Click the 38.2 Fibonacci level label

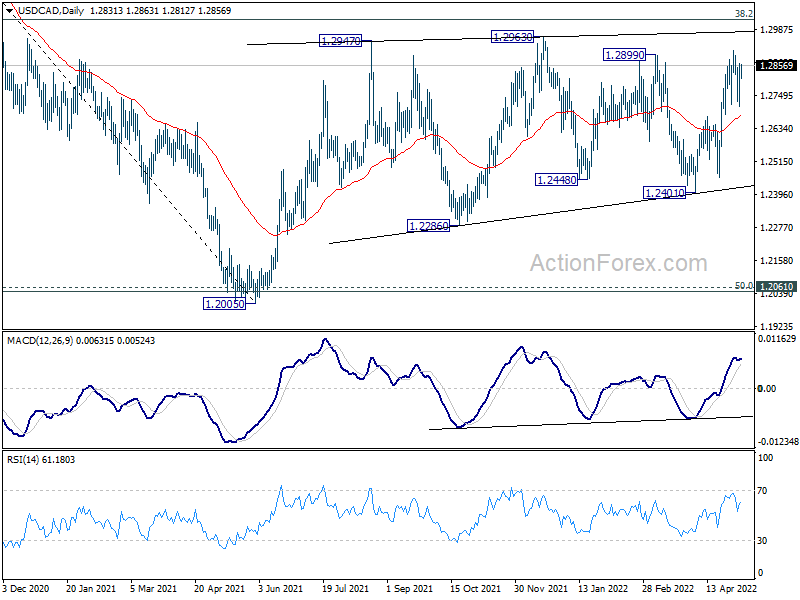[743, 14]
